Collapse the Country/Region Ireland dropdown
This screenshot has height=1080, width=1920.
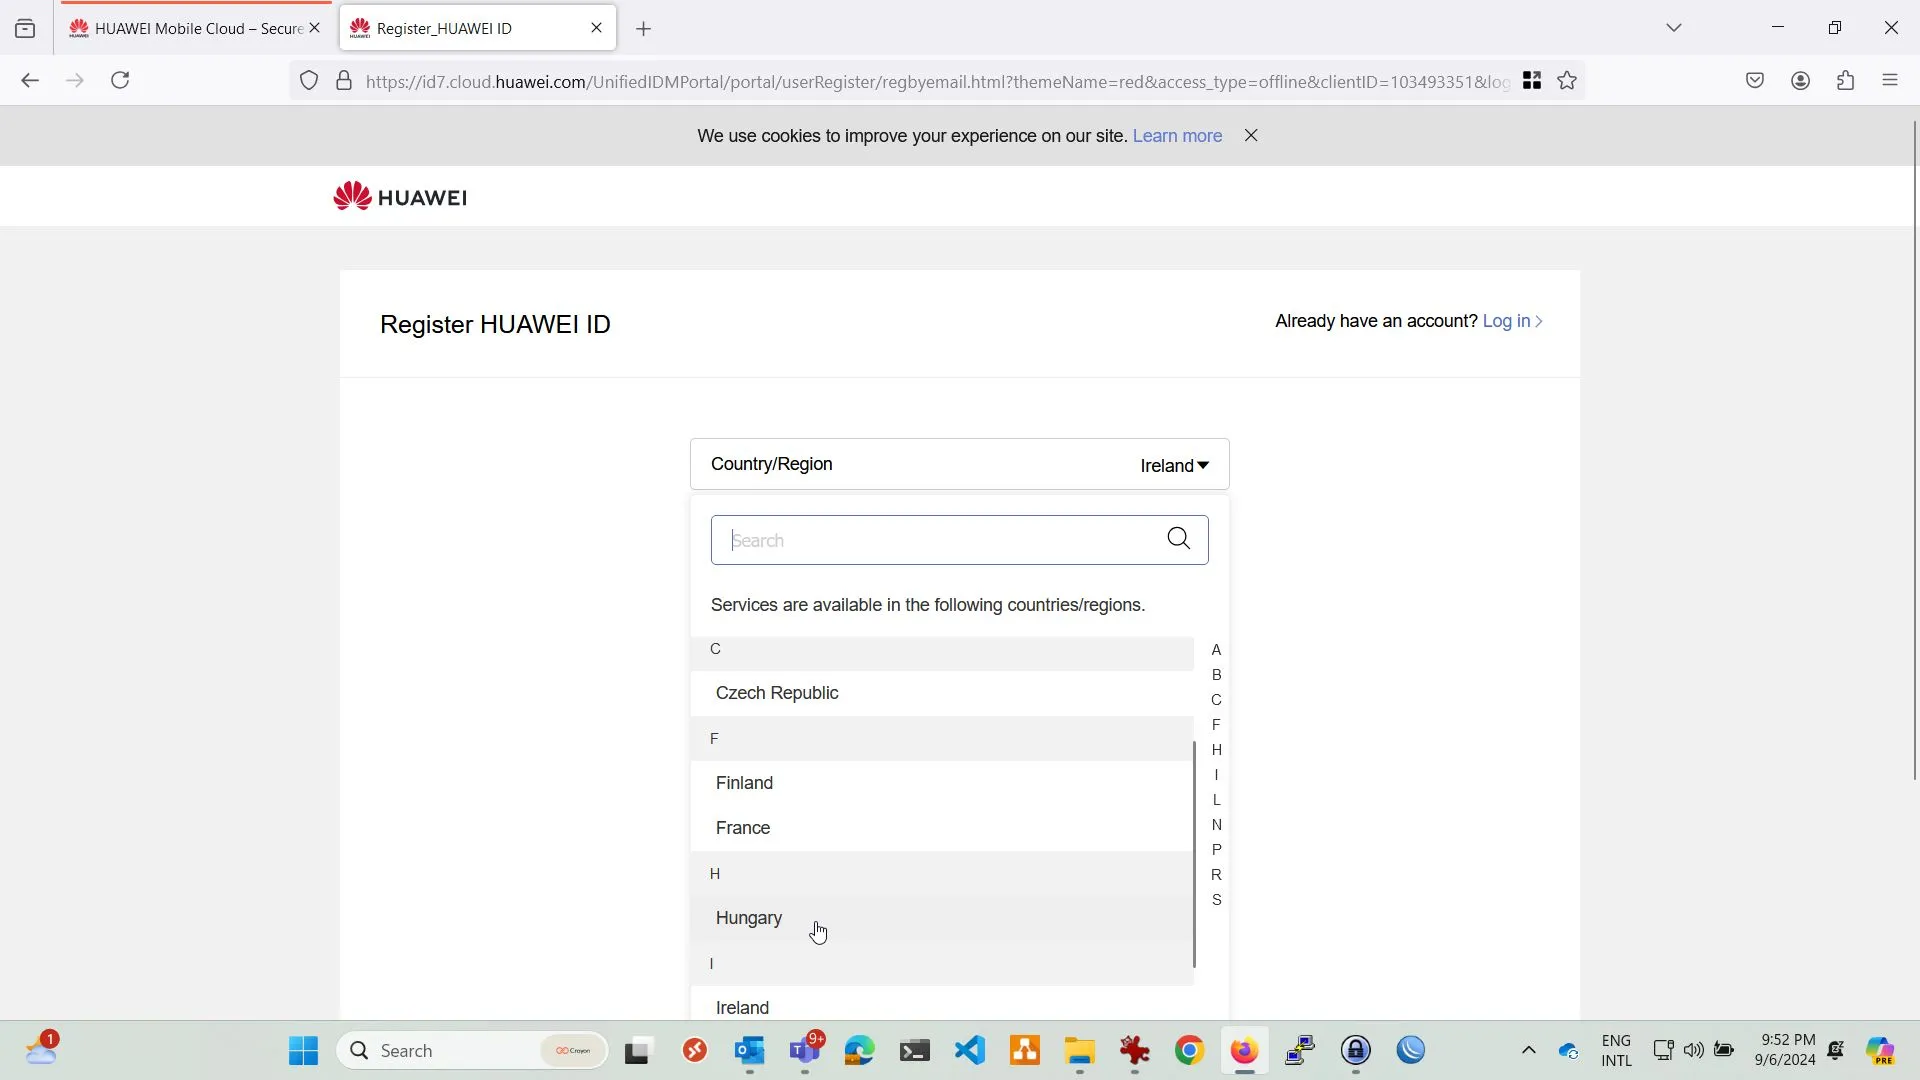click(x=959, y=464)
